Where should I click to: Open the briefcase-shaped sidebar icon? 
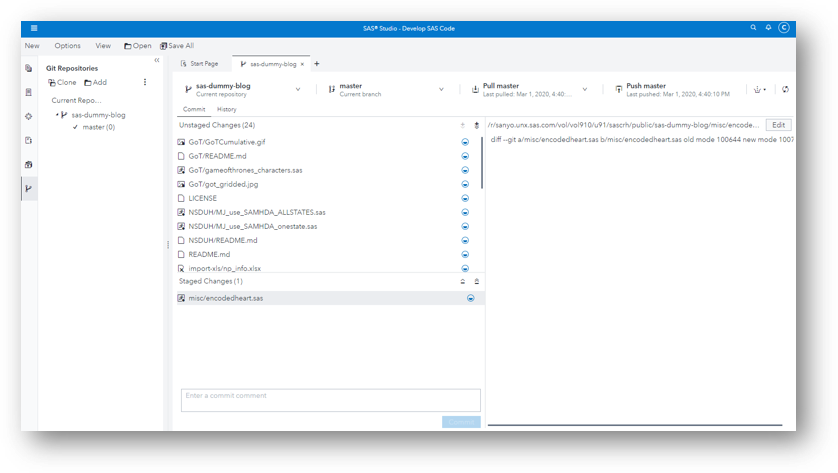(x=29, y=165)
